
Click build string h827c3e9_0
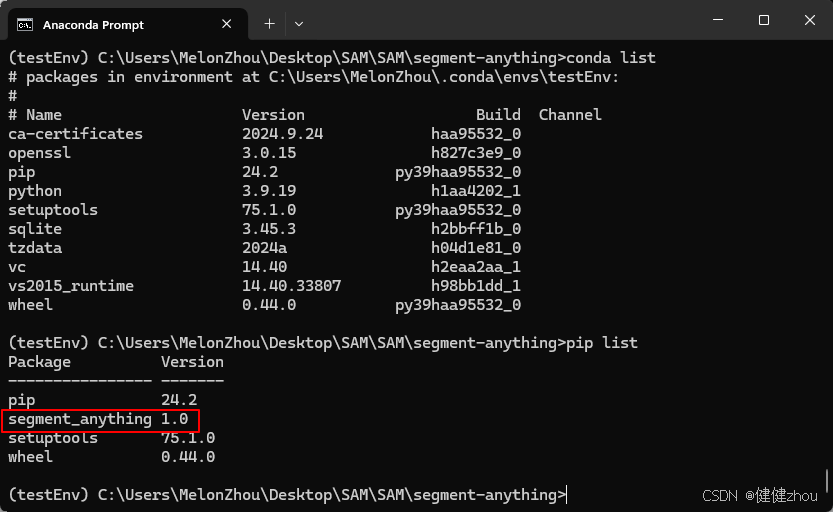476,153
